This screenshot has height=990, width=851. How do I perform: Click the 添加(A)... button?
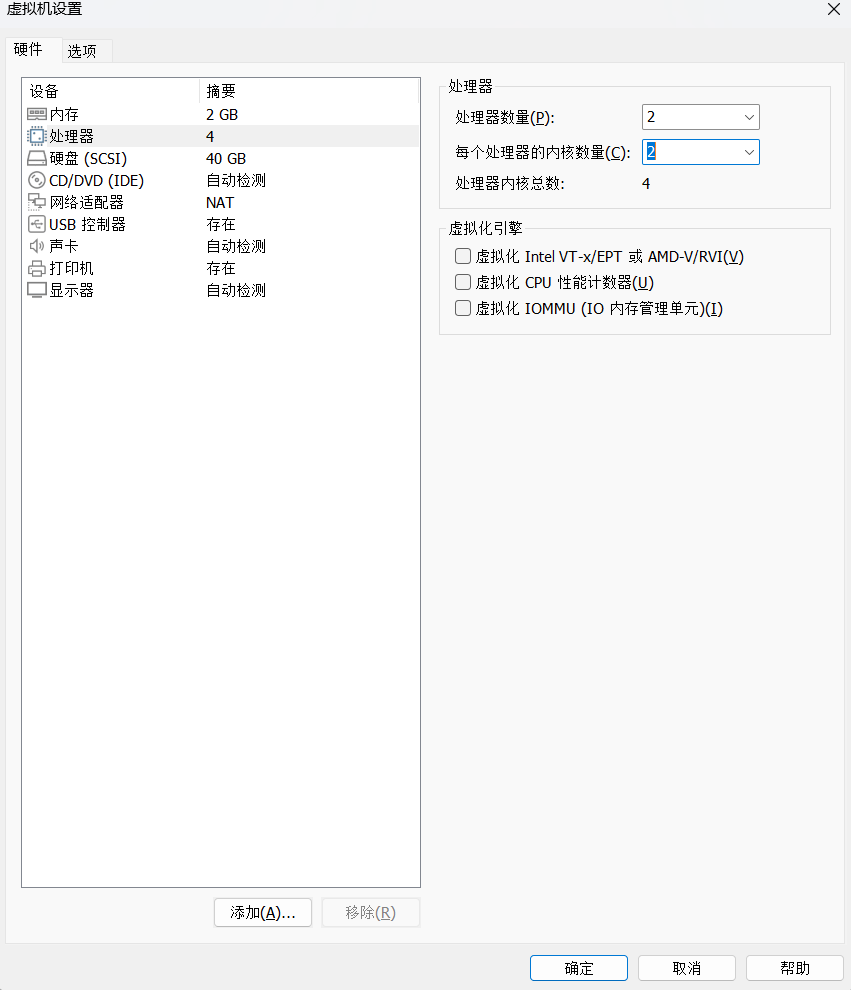[x=263, y=912]
